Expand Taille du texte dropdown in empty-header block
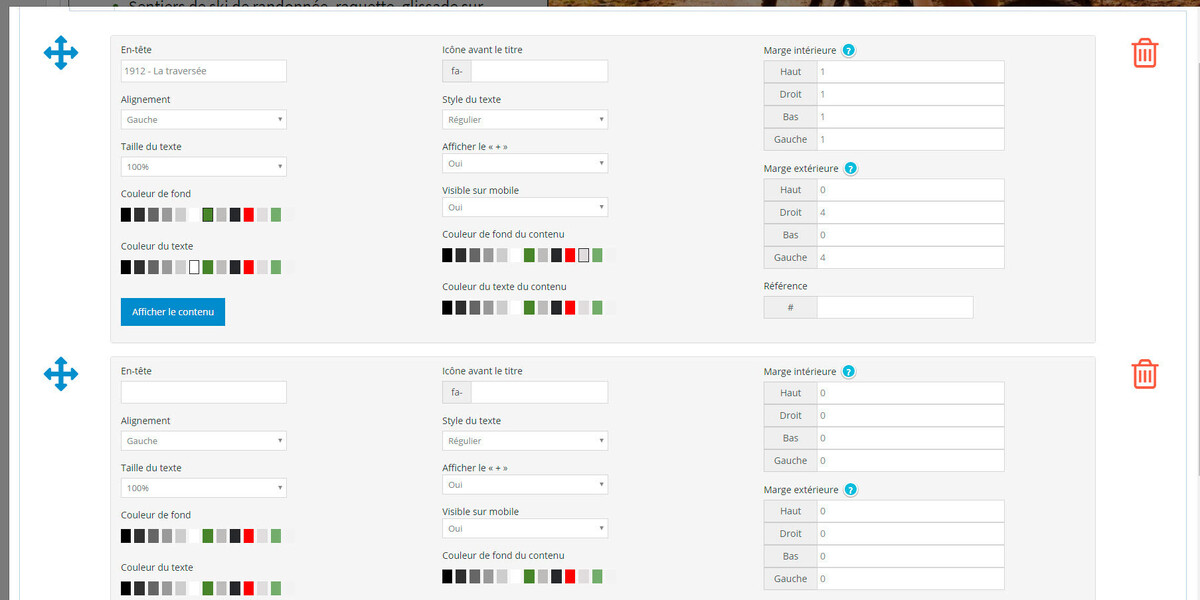1200x600 pixels. (204, 488)
